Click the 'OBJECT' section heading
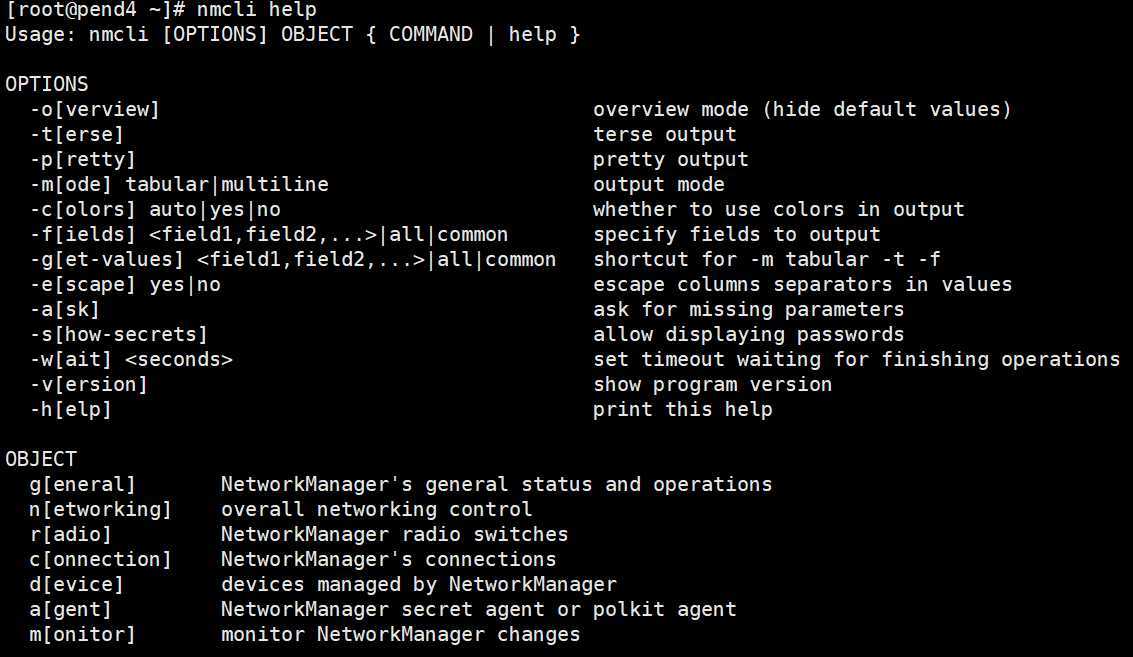This screenshot has width=1133, height=657. click(41, 460)
